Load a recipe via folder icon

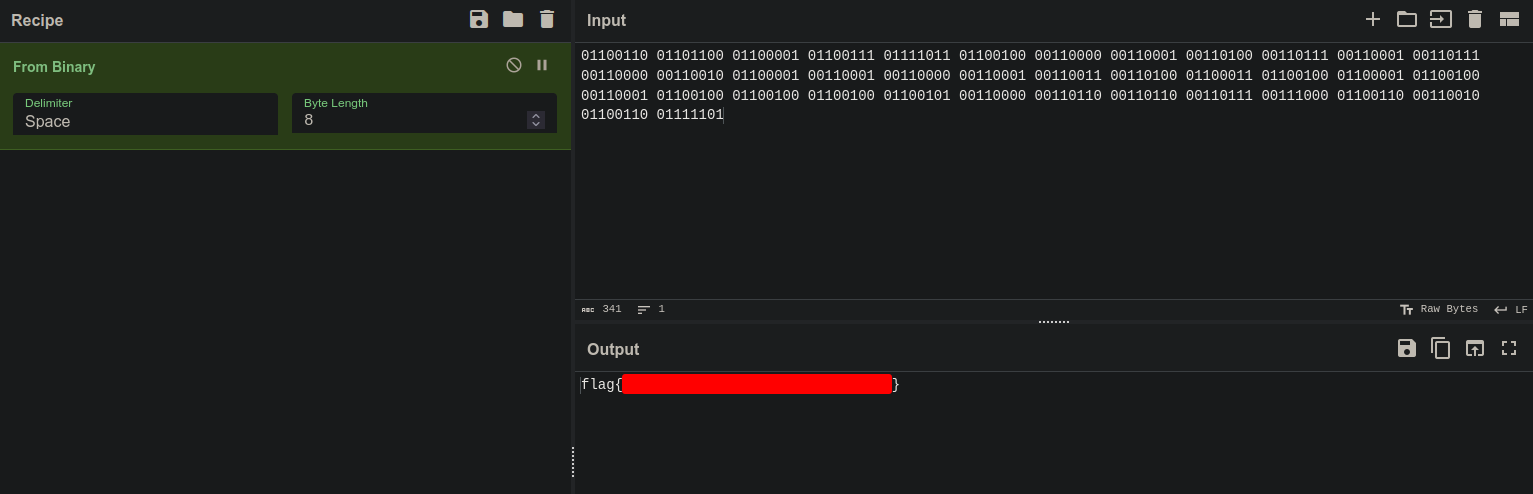pyautogui.click(x=513, y=19)
